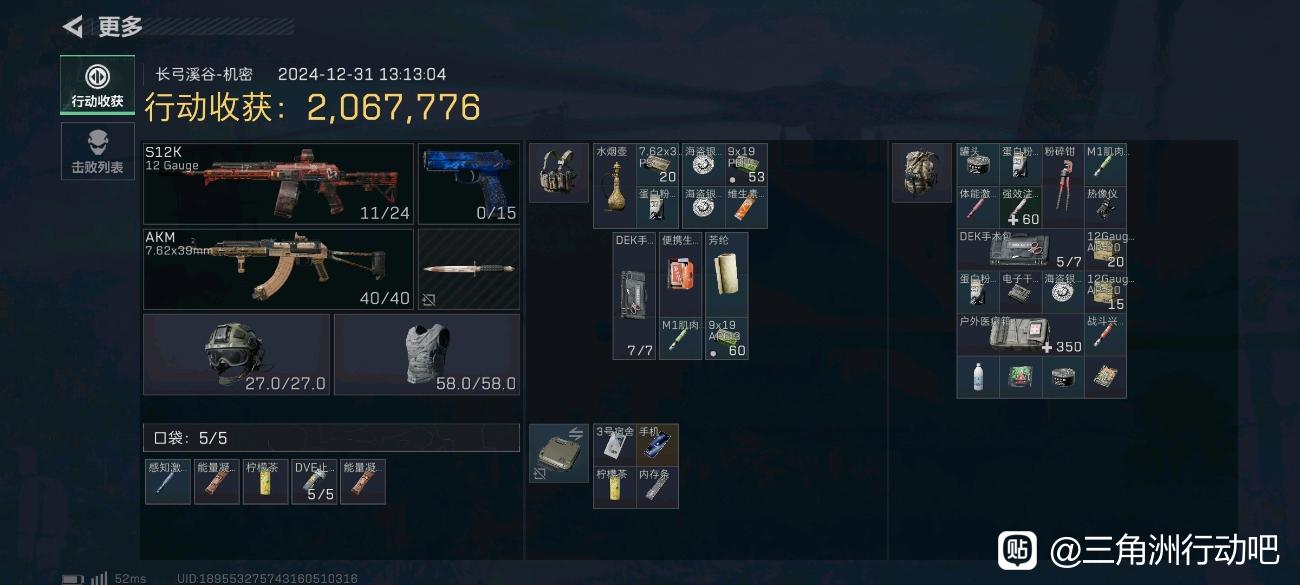Open the body armor slot showing 58.0/58.0
This screenshot has width=1300, height=585.
427,354
